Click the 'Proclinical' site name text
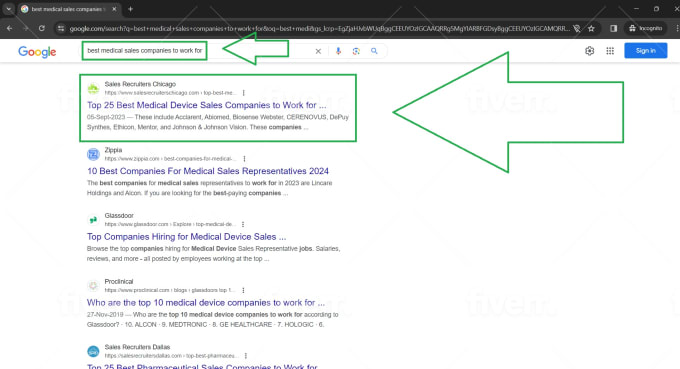680x369 pixels. pos(119,281)
